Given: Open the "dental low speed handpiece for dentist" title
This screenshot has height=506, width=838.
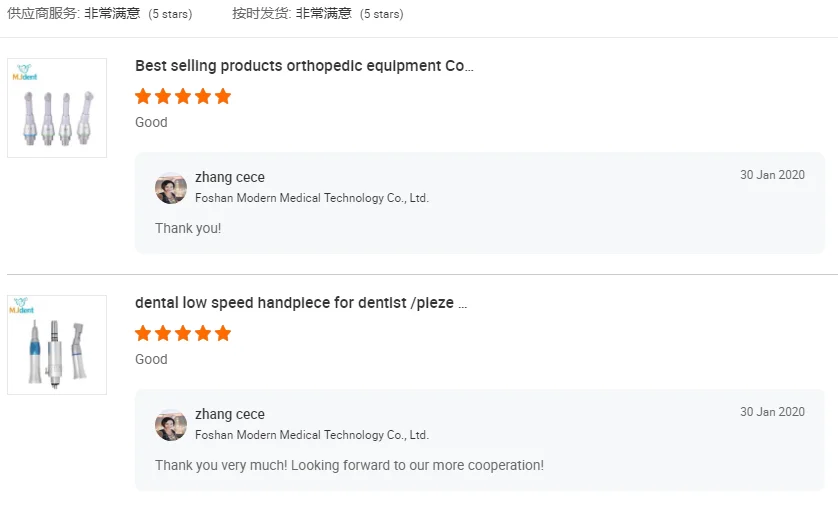Looking at the screenshot, I should (301, 303).
